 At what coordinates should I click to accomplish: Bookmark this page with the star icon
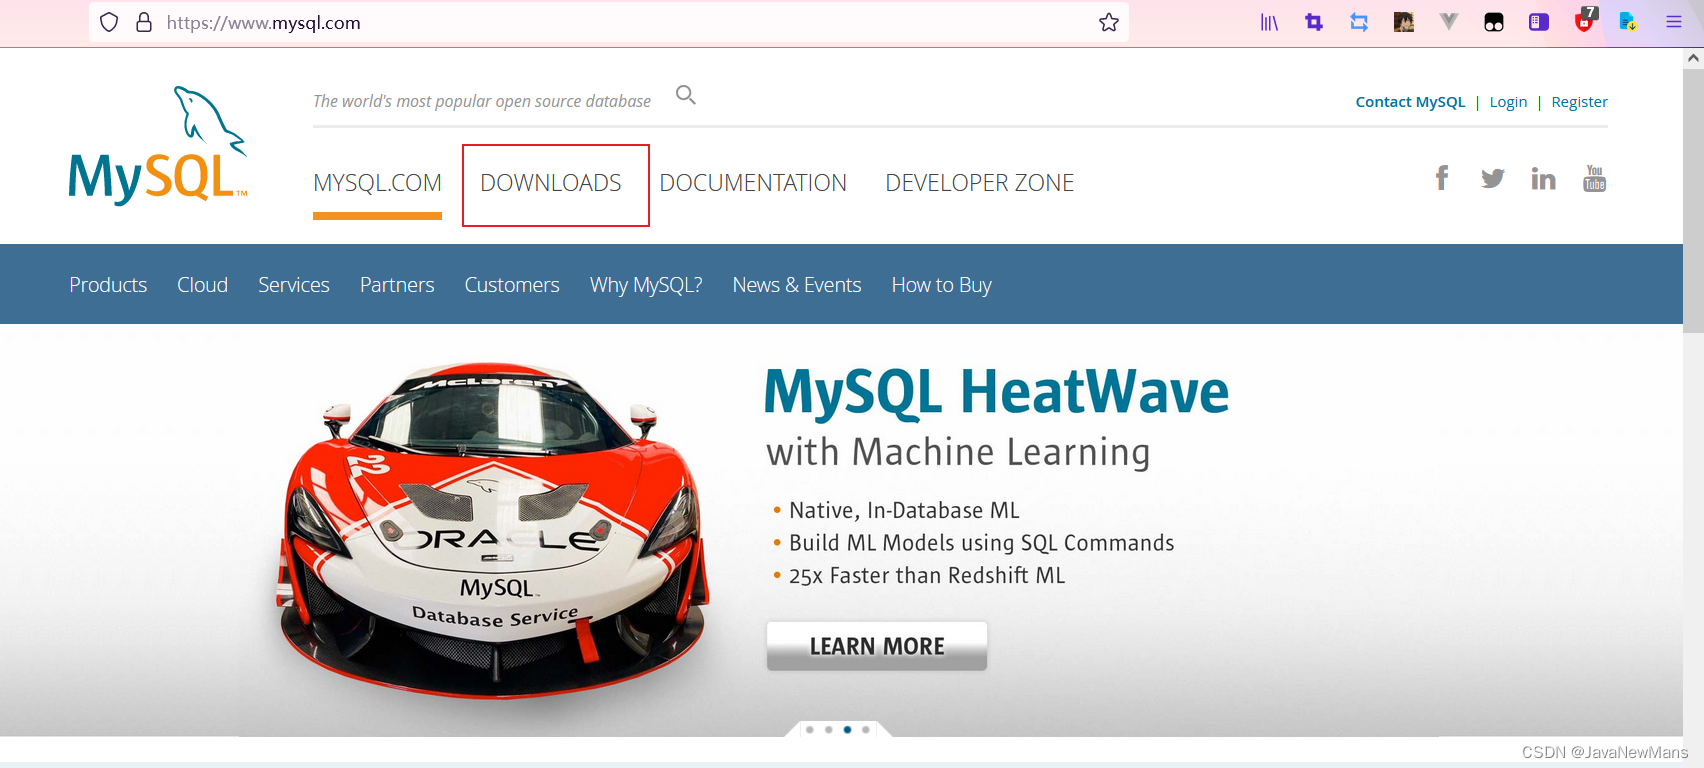tap(1109, 22)
